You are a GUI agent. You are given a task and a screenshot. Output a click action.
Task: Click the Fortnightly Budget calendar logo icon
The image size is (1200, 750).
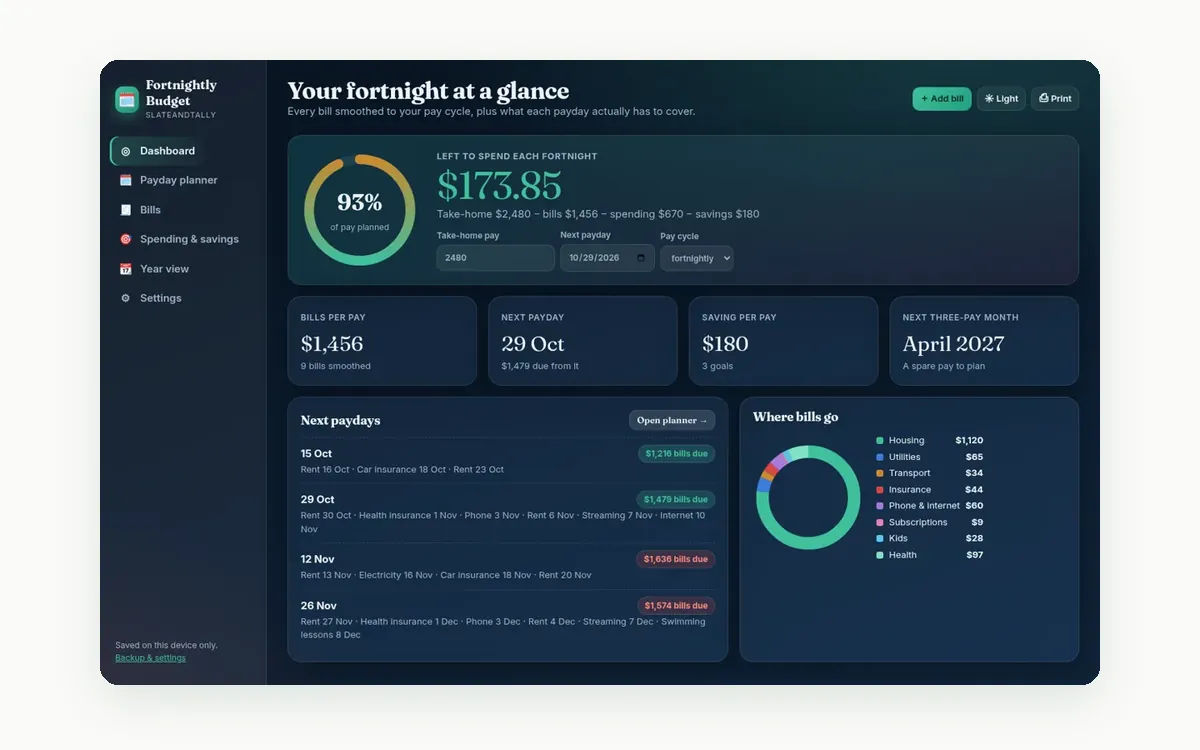click(x=127, y=99)
